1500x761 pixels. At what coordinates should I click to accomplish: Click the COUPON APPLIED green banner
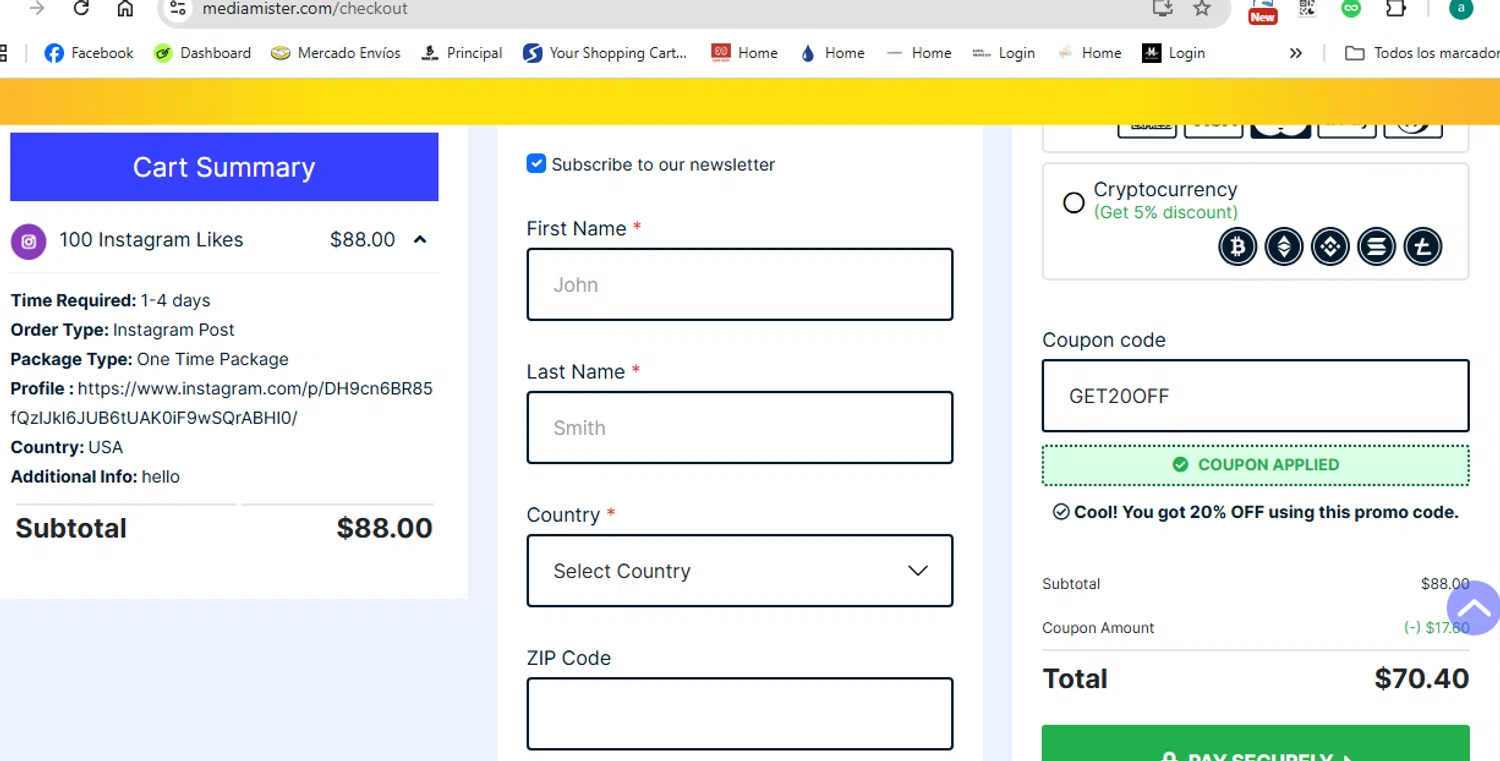(x=1255, y=464)
